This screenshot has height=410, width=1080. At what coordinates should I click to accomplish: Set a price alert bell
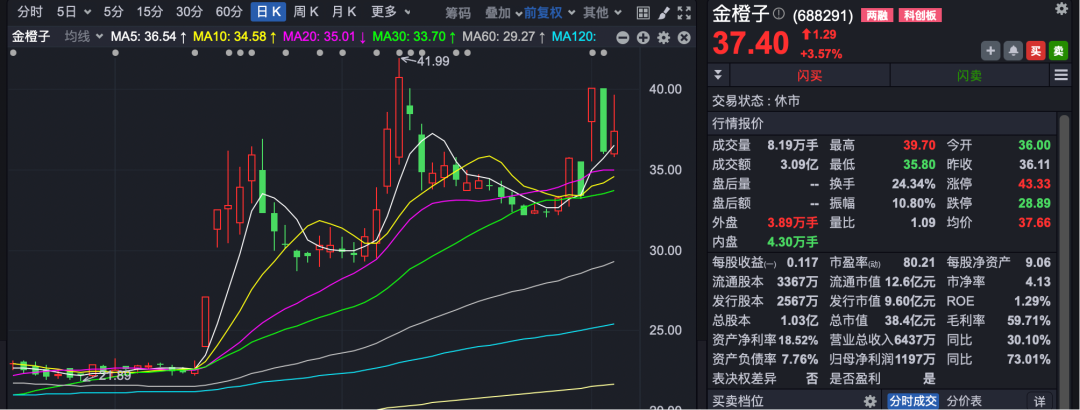pyautogui.click(x=1013, y=50)
